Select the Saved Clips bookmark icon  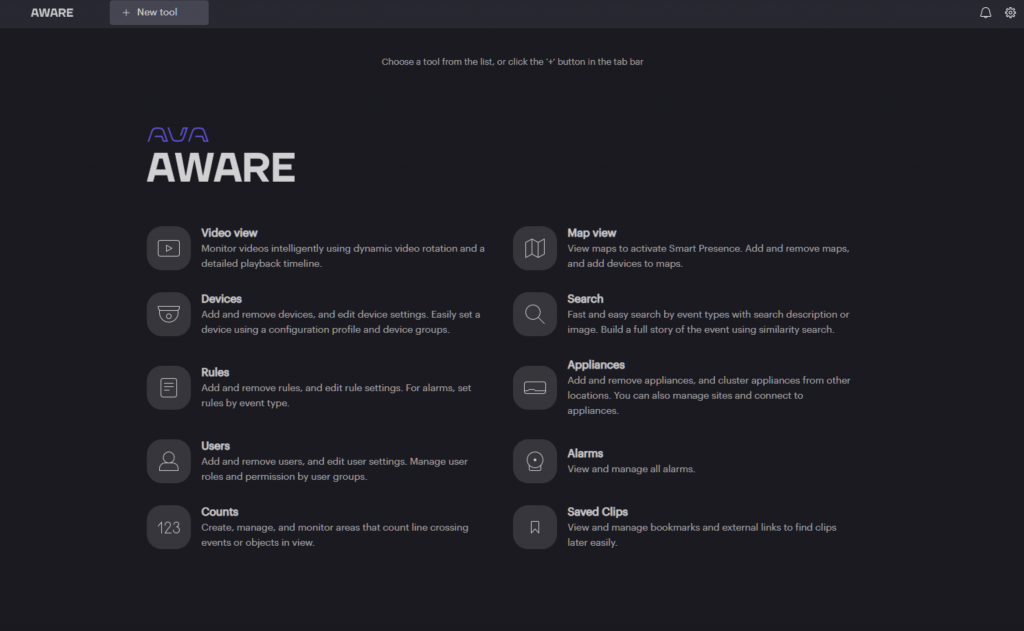click(534, 527)
